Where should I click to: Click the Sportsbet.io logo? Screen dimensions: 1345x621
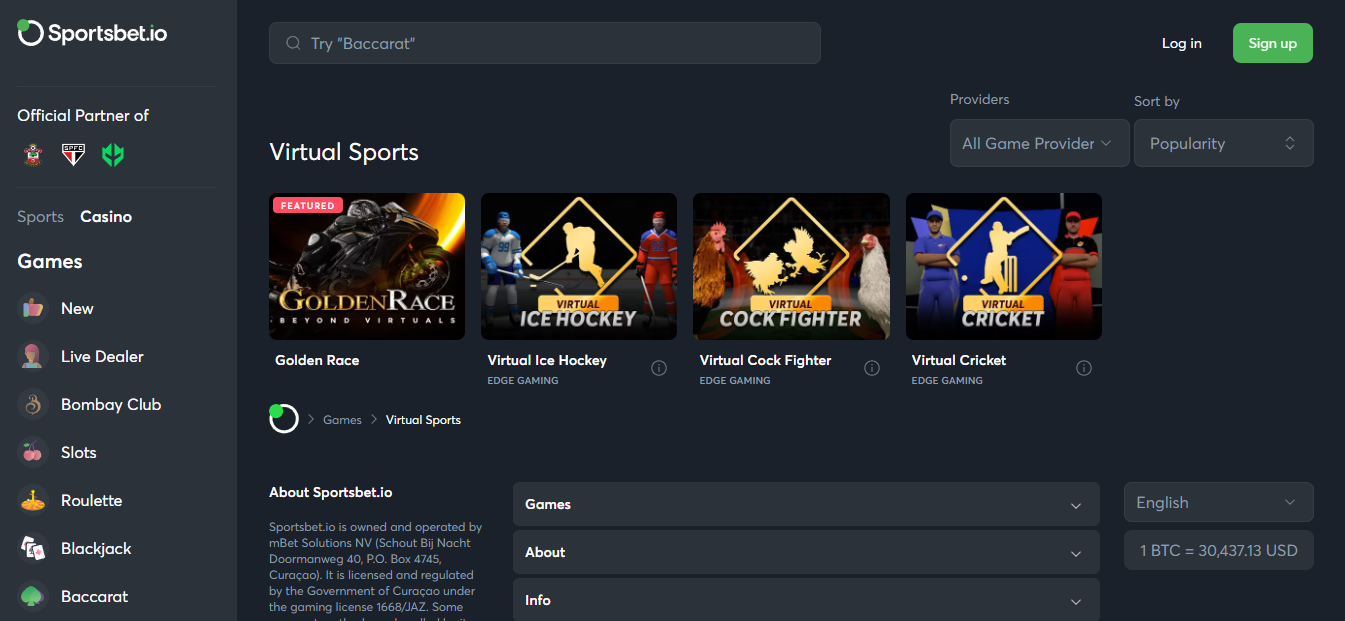click(92, 33)
